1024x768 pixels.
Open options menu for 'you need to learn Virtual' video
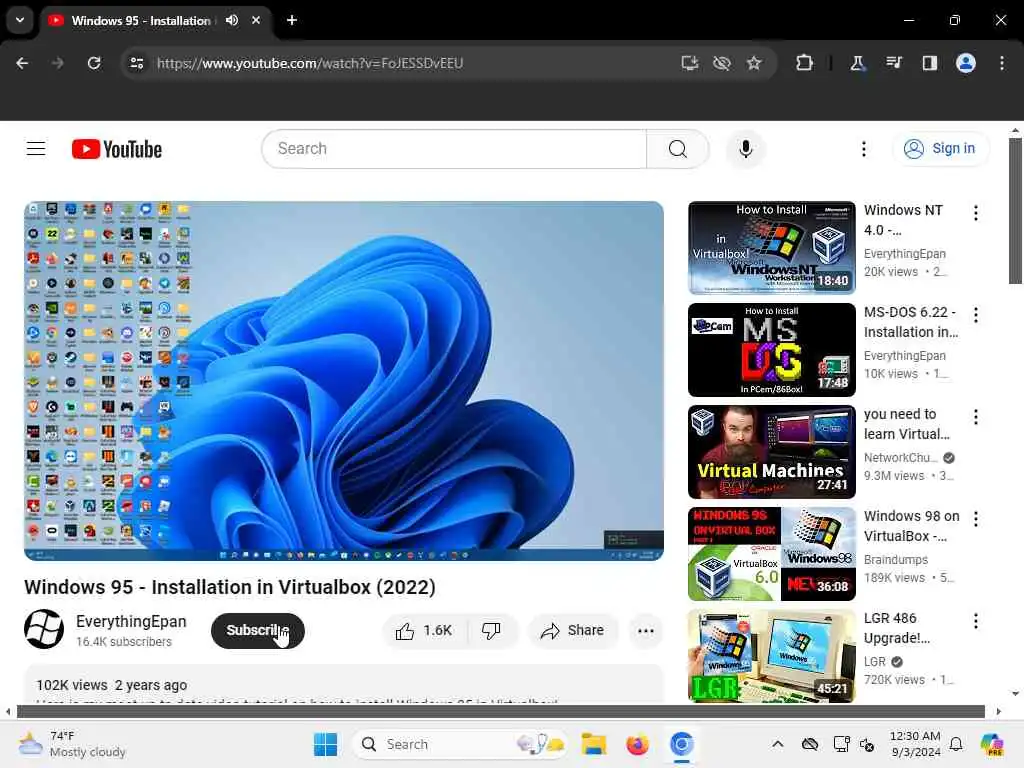click(x=976, y=417)
